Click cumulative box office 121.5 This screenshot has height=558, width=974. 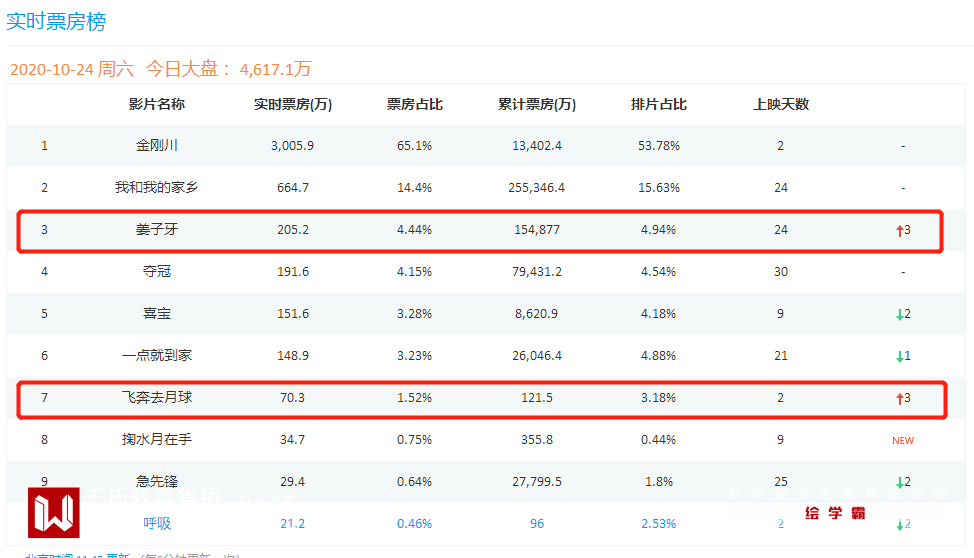click(x=537, y=397)
